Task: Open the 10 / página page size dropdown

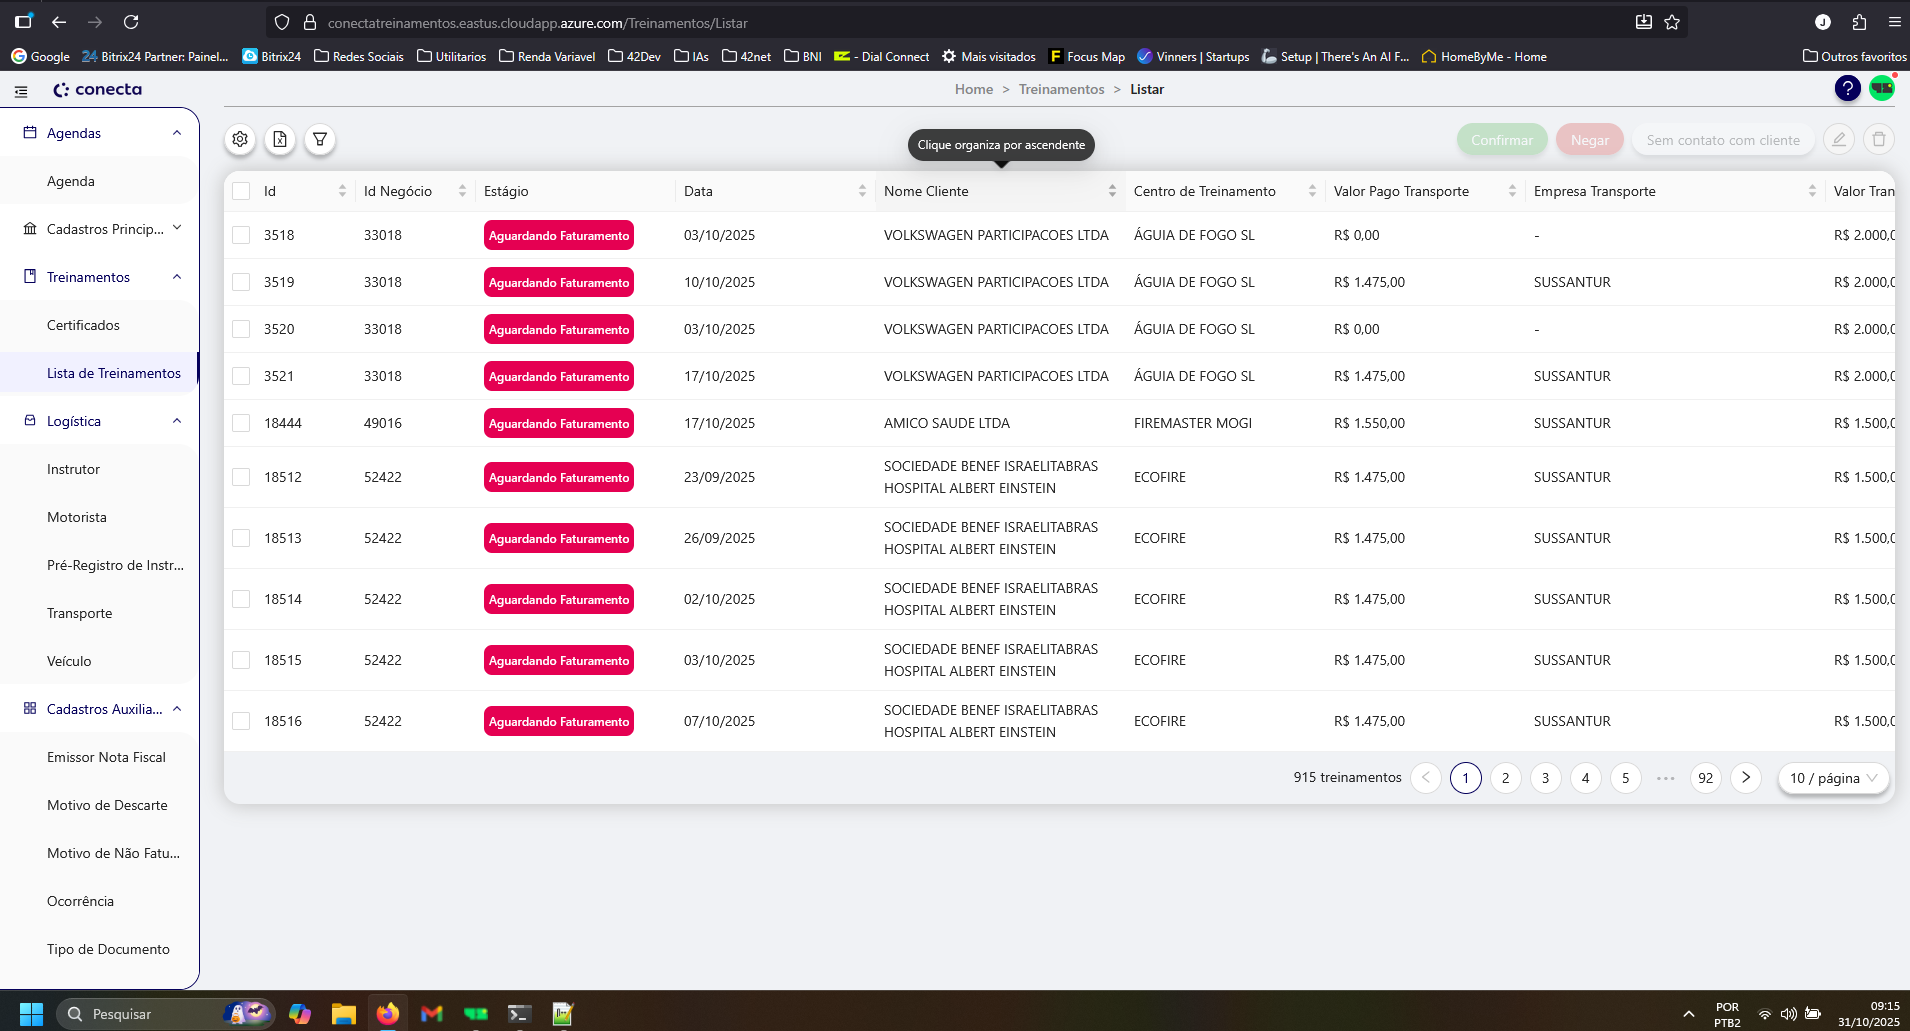Action: tap(1833, 778)
